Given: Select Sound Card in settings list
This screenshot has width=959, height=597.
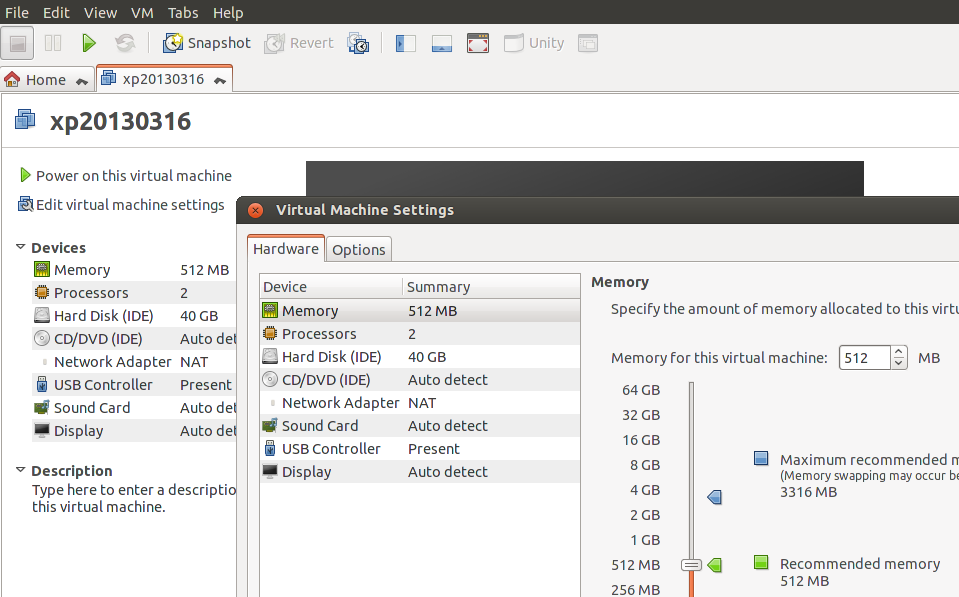Looking at the screenshot, I should tap(420, 426).
